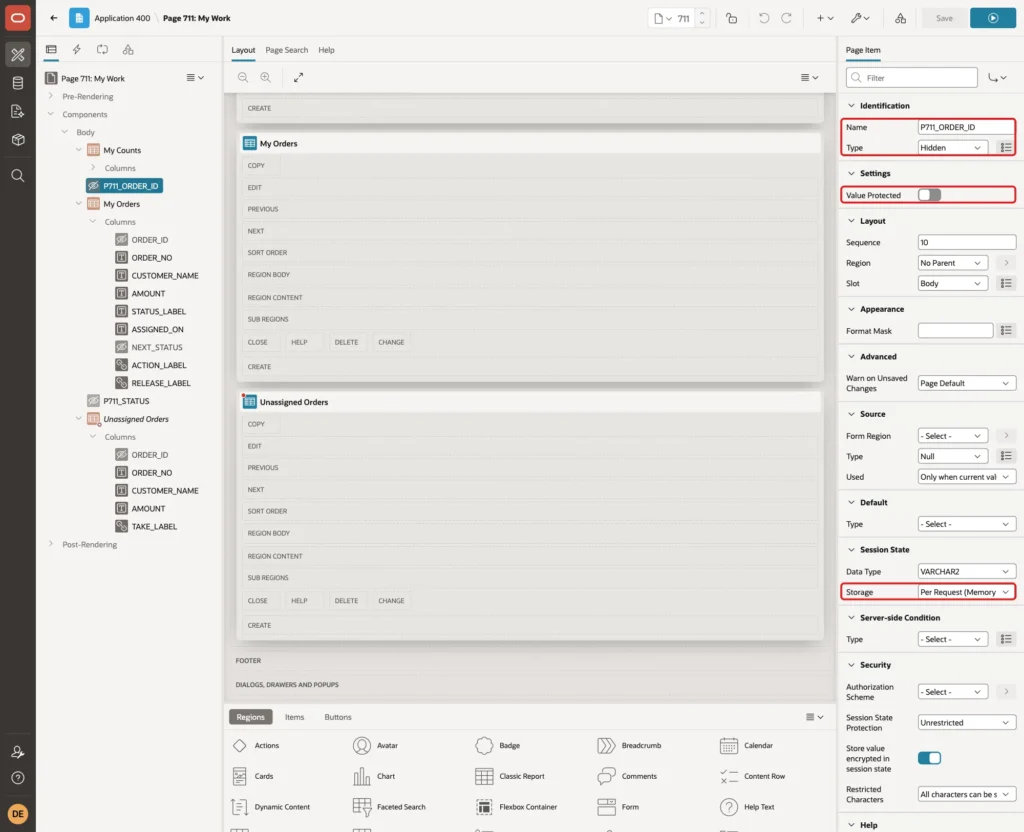Select the Layout tab

click(x=243, y=50)
